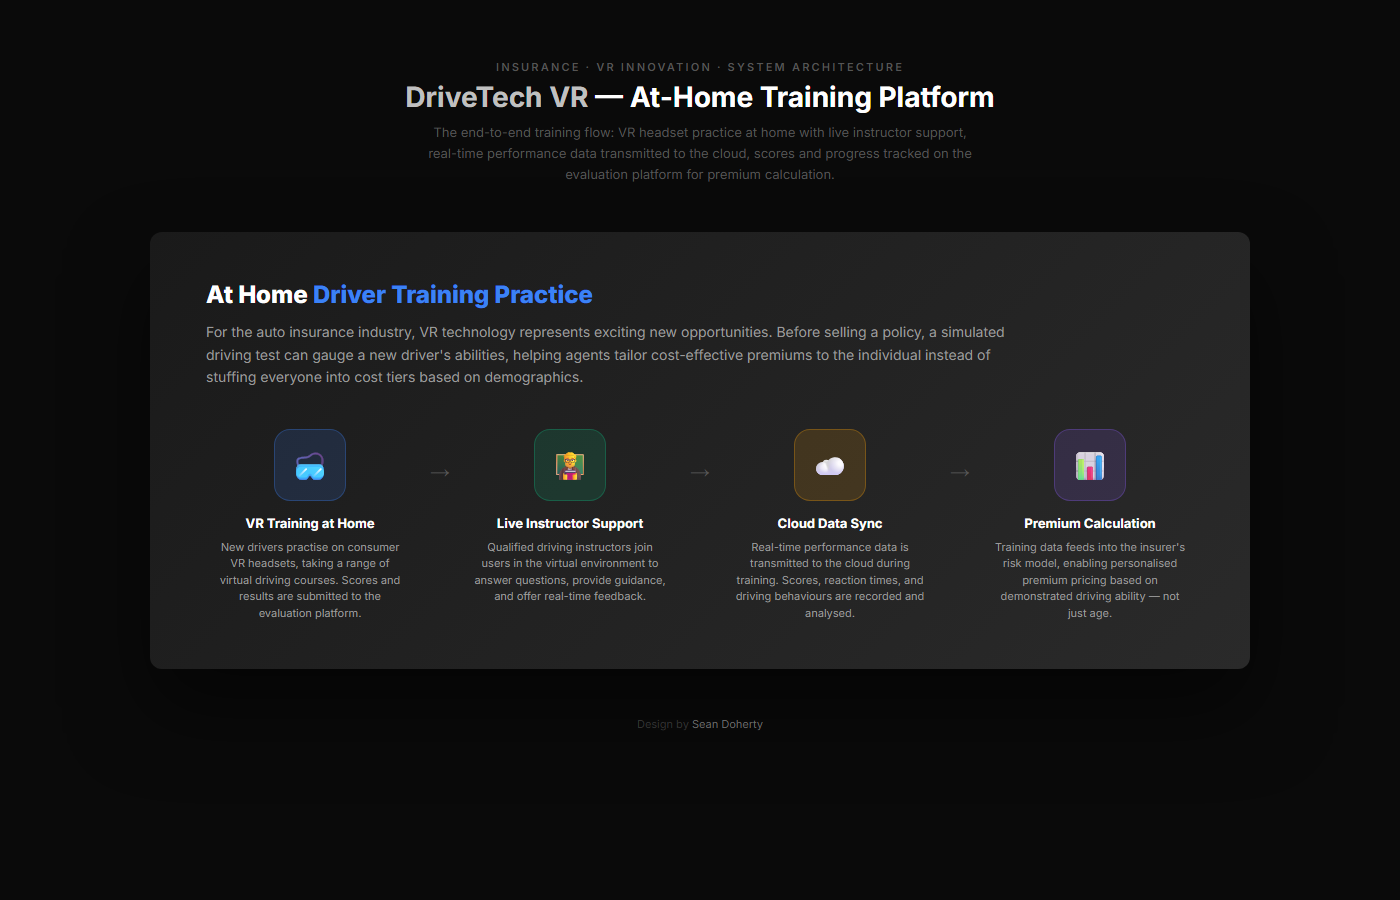The height and width of the screenshot is (900, 1400).
Task: Click the arrow between VR Training and Instructor Support
Action: tap(440, 472)
